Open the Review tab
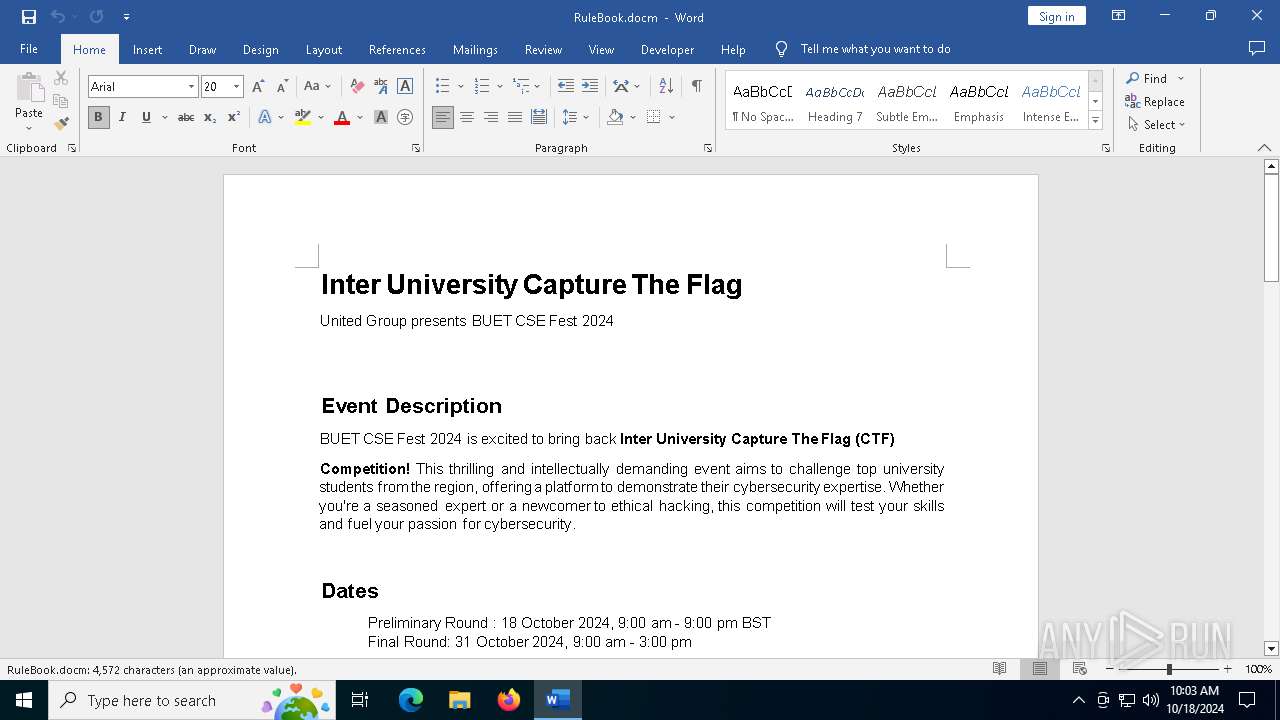 (543, 49)
